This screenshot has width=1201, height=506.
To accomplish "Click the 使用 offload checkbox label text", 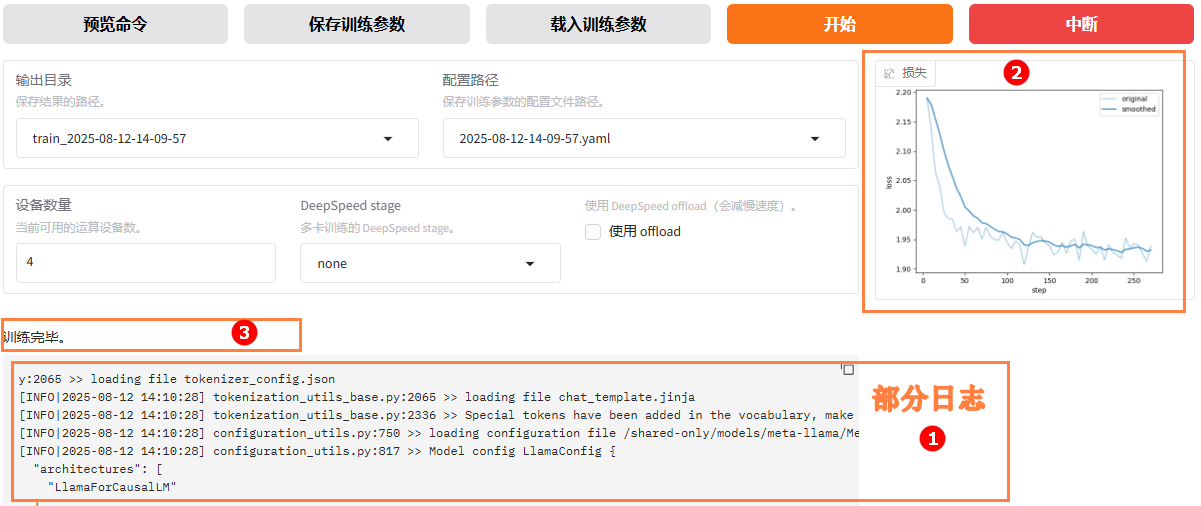I will [x=645, y=232].
